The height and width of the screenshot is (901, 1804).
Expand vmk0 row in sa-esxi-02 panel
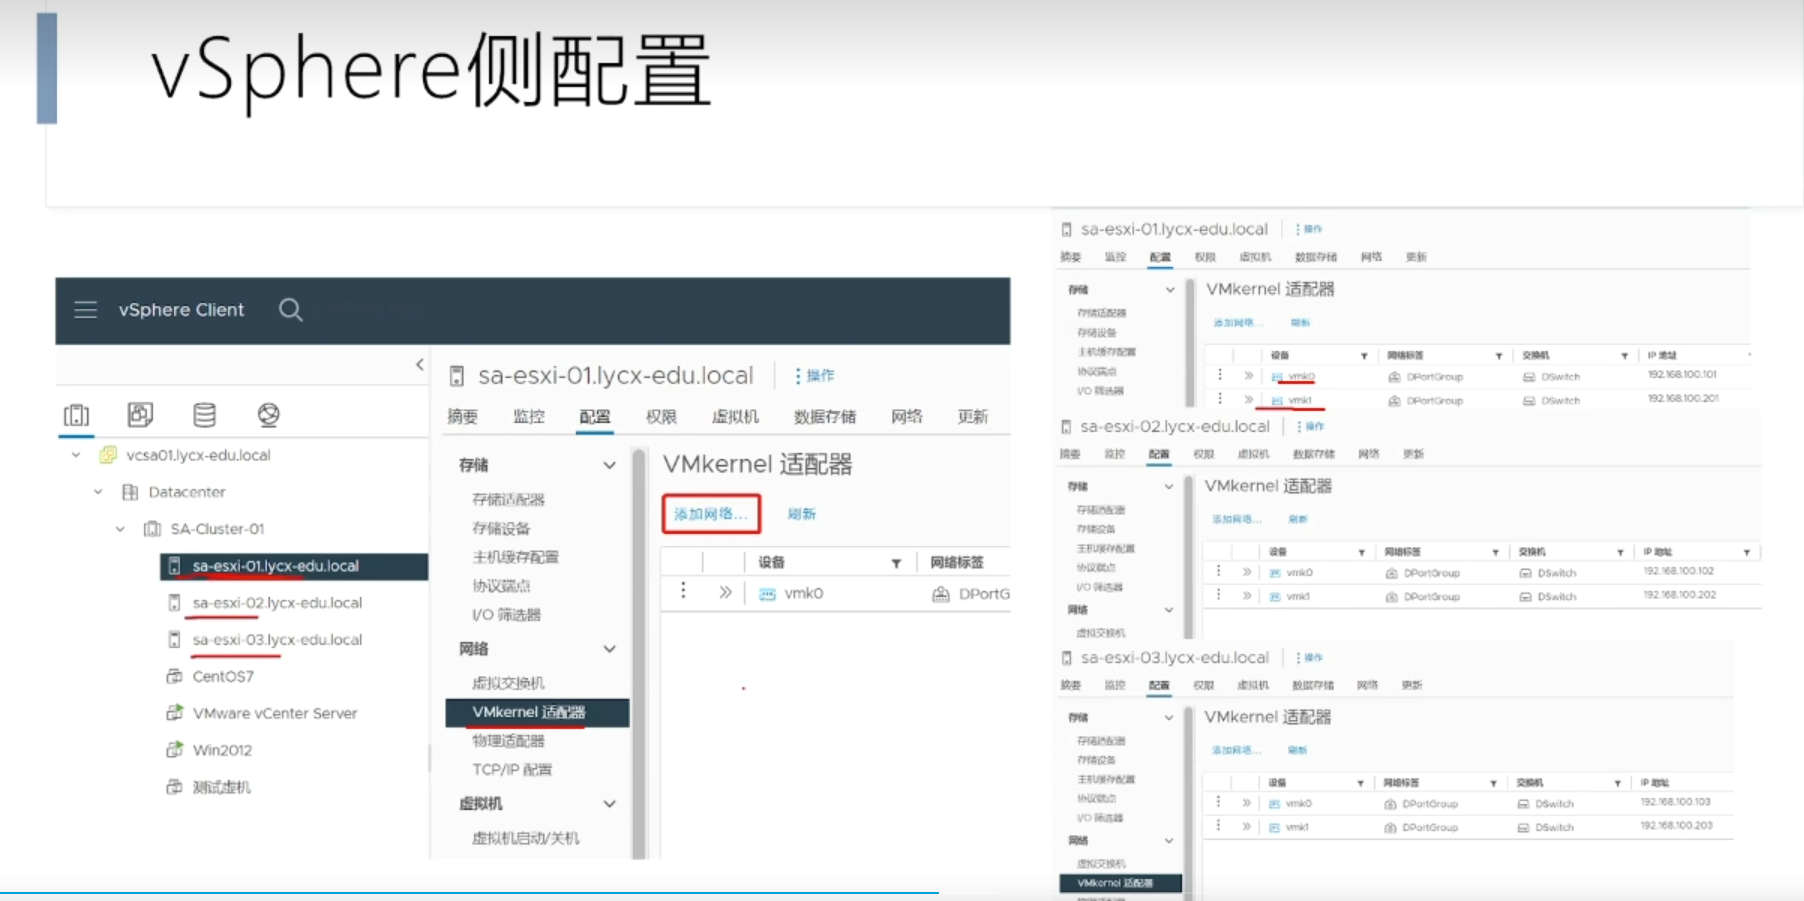tap(1247, 572)
